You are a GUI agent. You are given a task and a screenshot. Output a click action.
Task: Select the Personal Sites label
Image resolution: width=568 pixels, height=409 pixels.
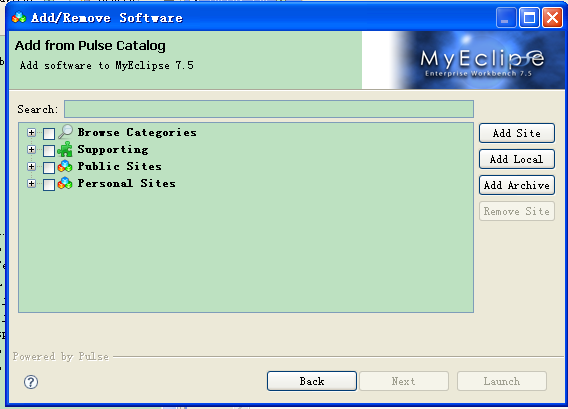coord(126,183)
